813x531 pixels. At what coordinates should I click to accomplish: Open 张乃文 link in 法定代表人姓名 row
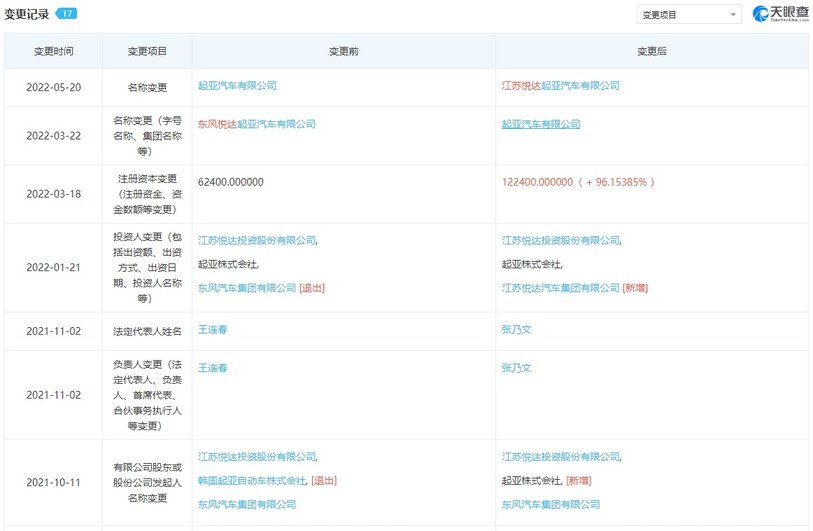pyautogui.click(x=516, y=329)
